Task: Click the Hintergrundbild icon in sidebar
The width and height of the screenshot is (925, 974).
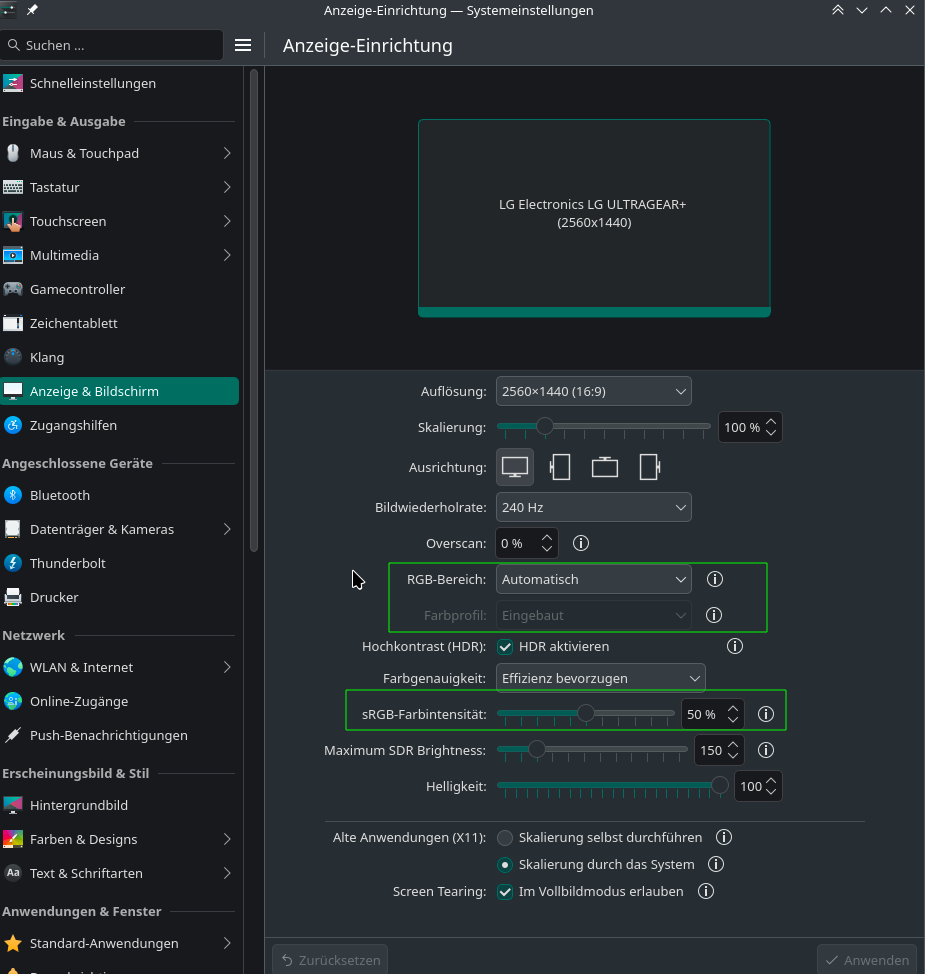Action: (12, 806)
